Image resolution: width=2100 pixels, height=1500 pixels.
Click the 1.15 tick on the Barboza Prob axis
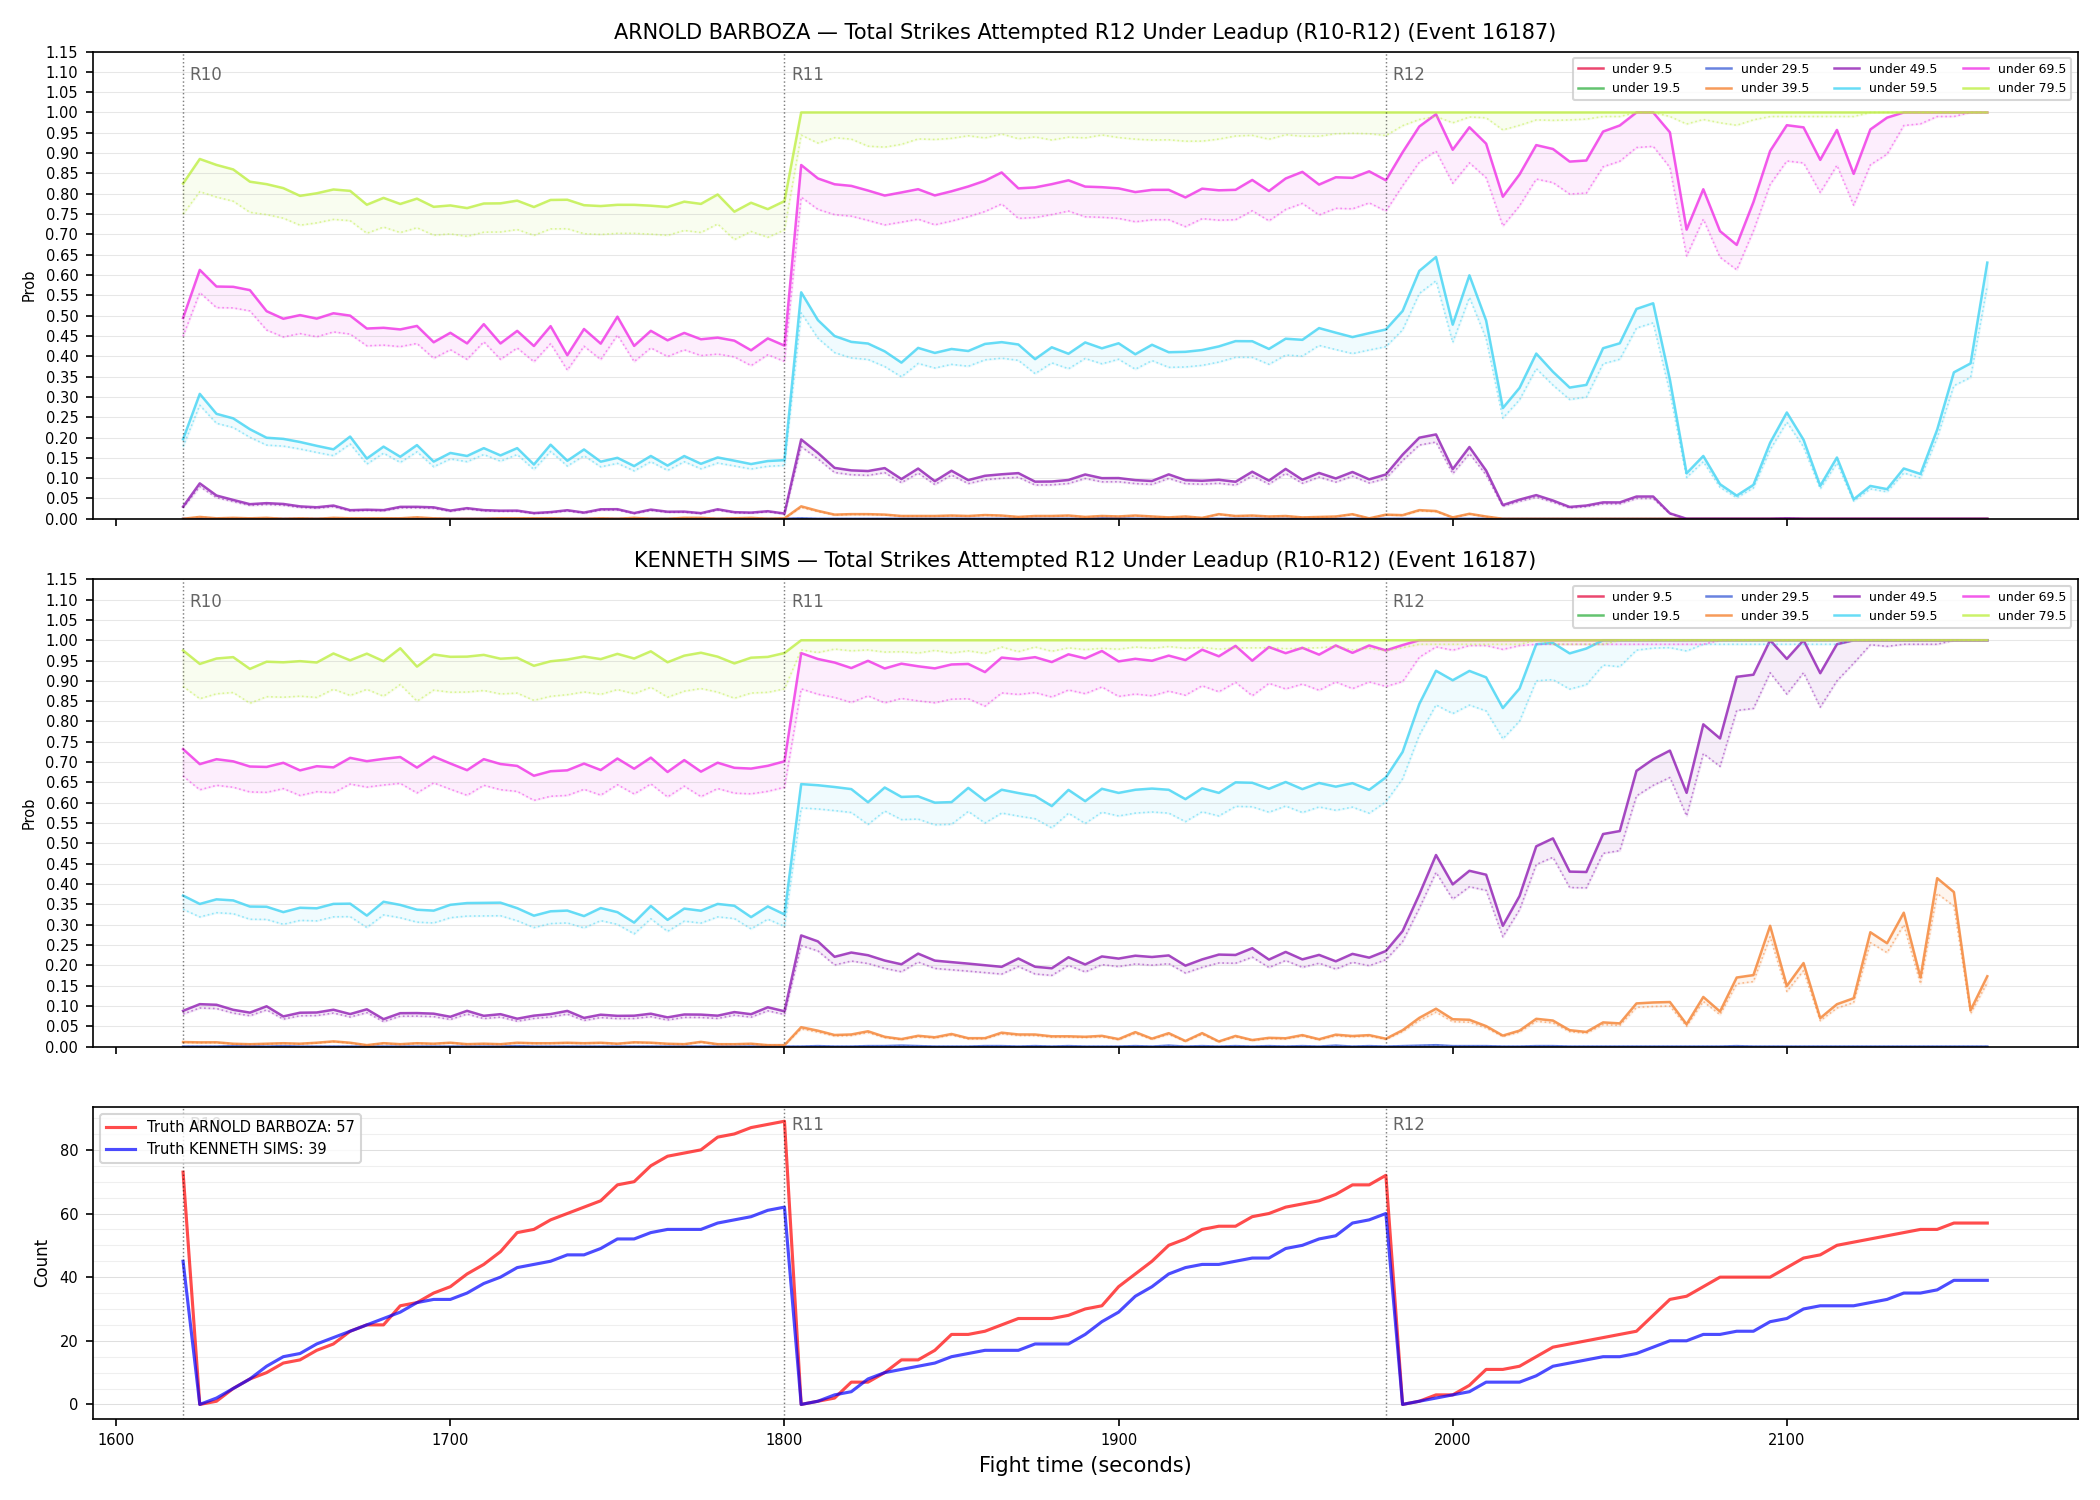tap(63, 52)
